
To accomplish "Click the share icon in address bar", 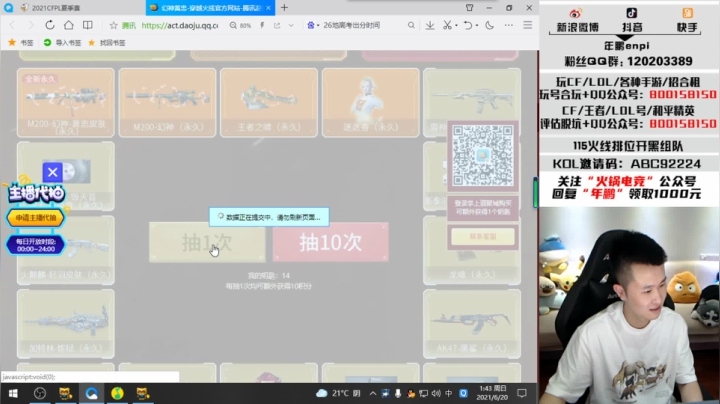I will point(277,25).
